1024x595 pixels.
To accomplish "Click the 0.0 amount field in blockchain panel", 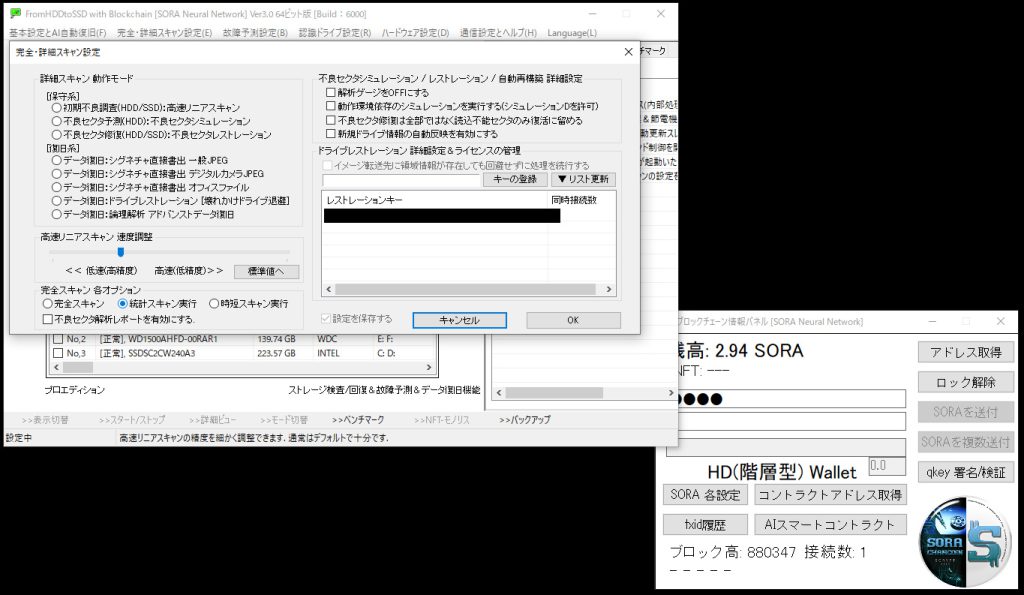I will point(887,466).
